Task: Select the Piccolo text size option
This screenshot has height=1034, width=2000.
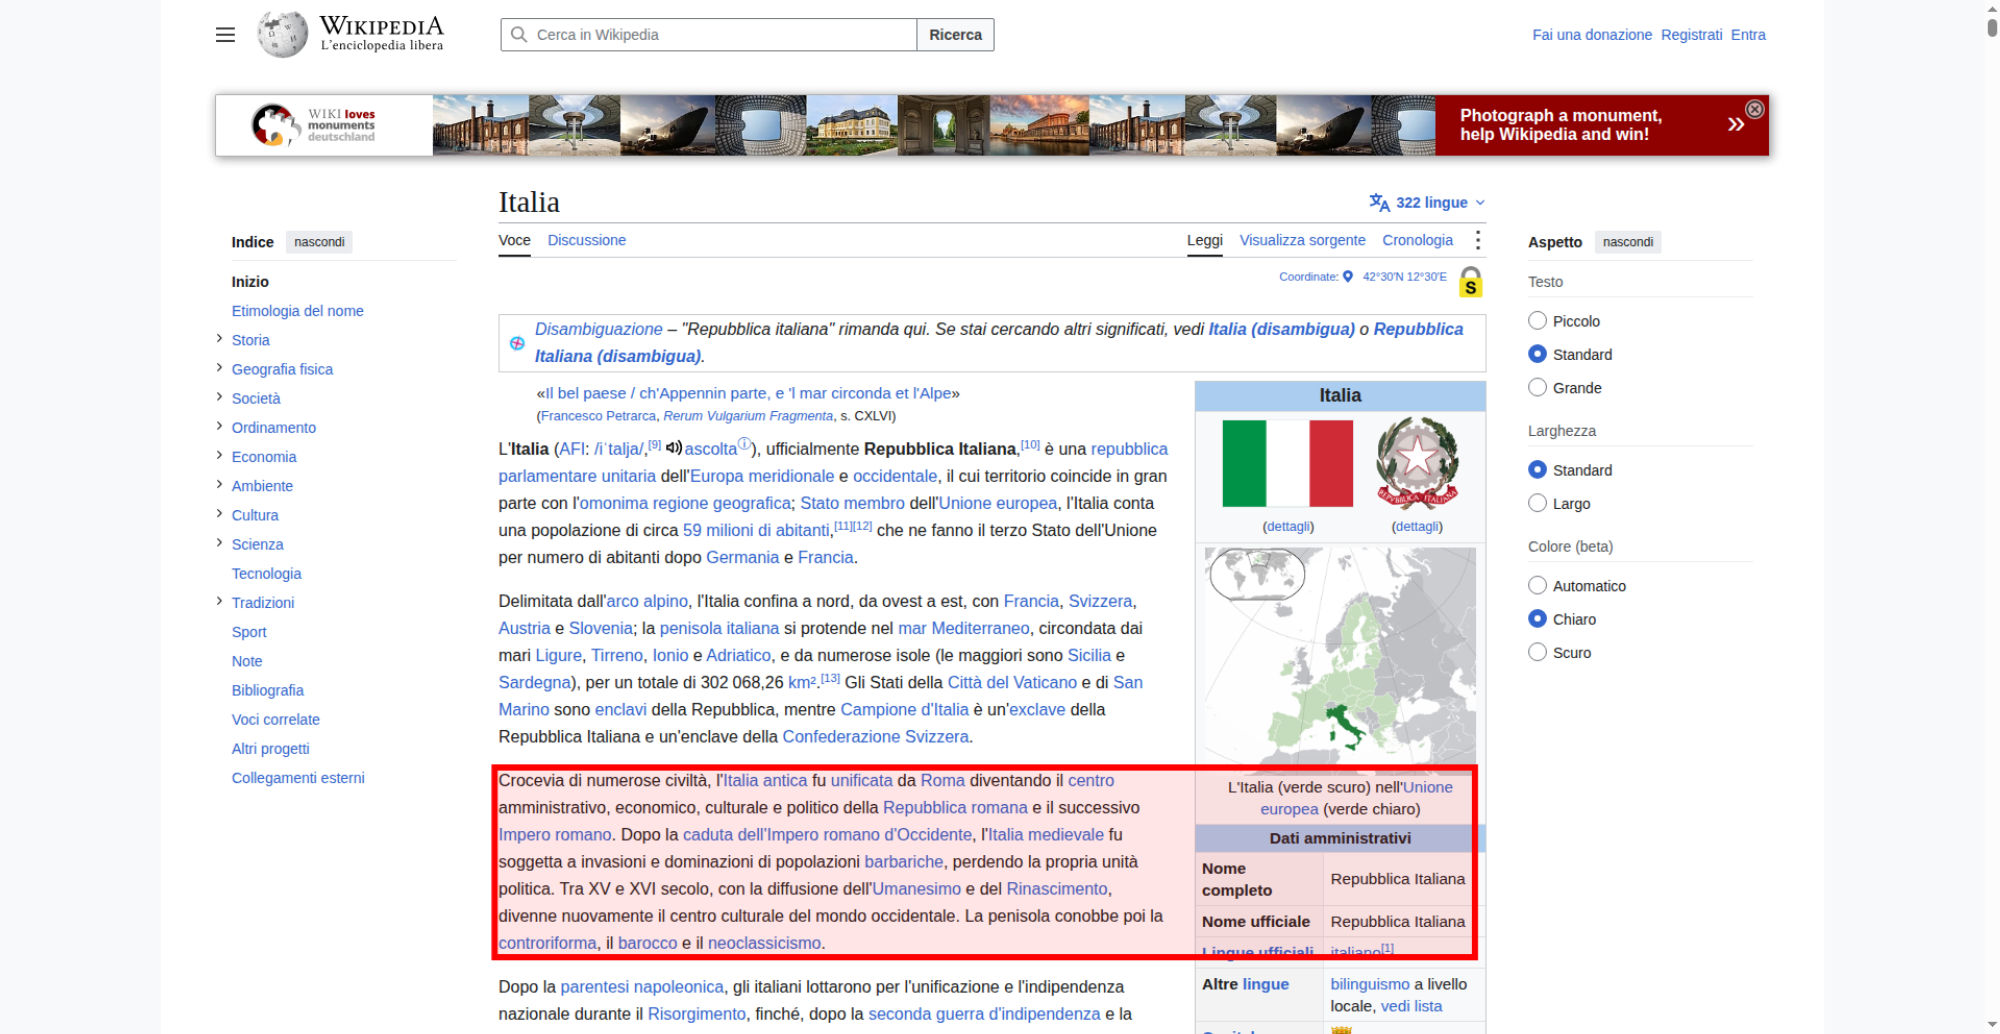Action: (x=1537, y=321)
